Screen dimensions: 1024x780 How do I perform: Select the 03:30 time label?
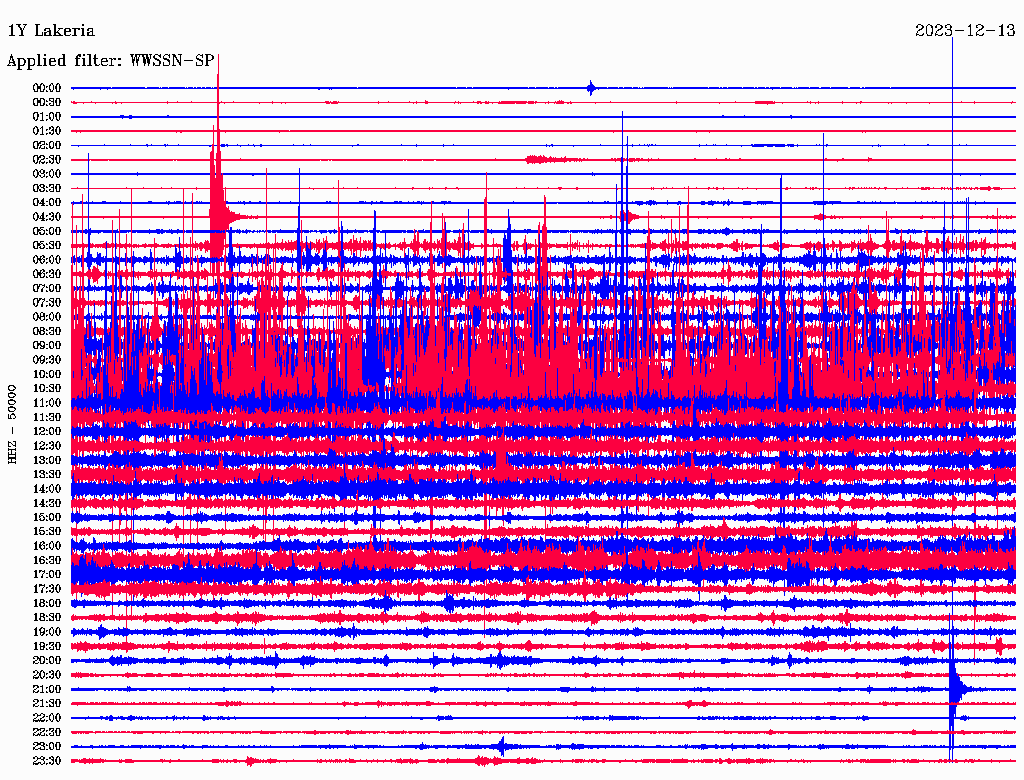(x=47, y=189)
